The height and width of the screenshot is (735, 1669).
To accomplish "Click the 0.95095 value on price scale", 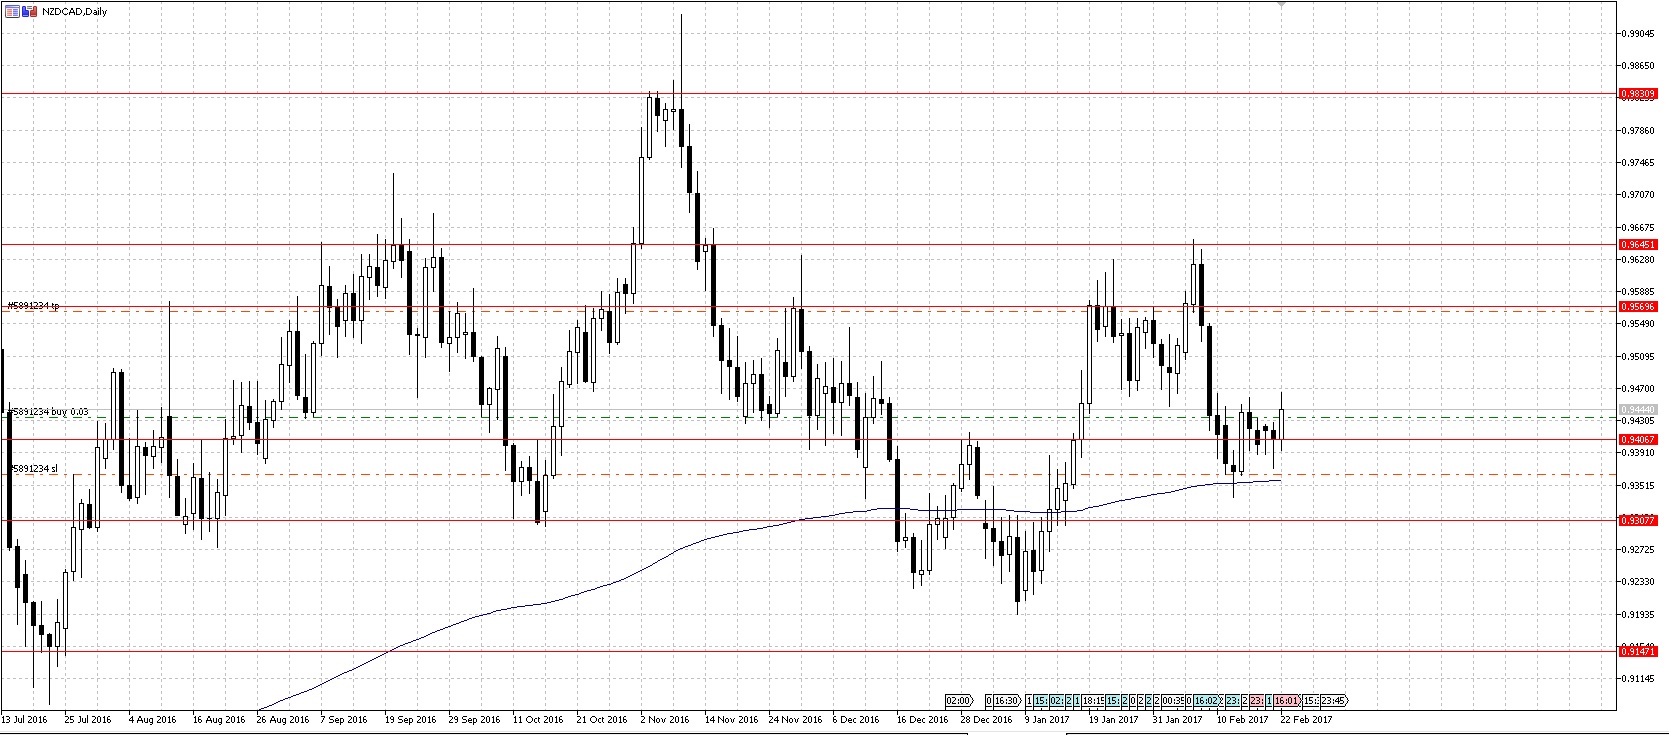I will 1640,356.
